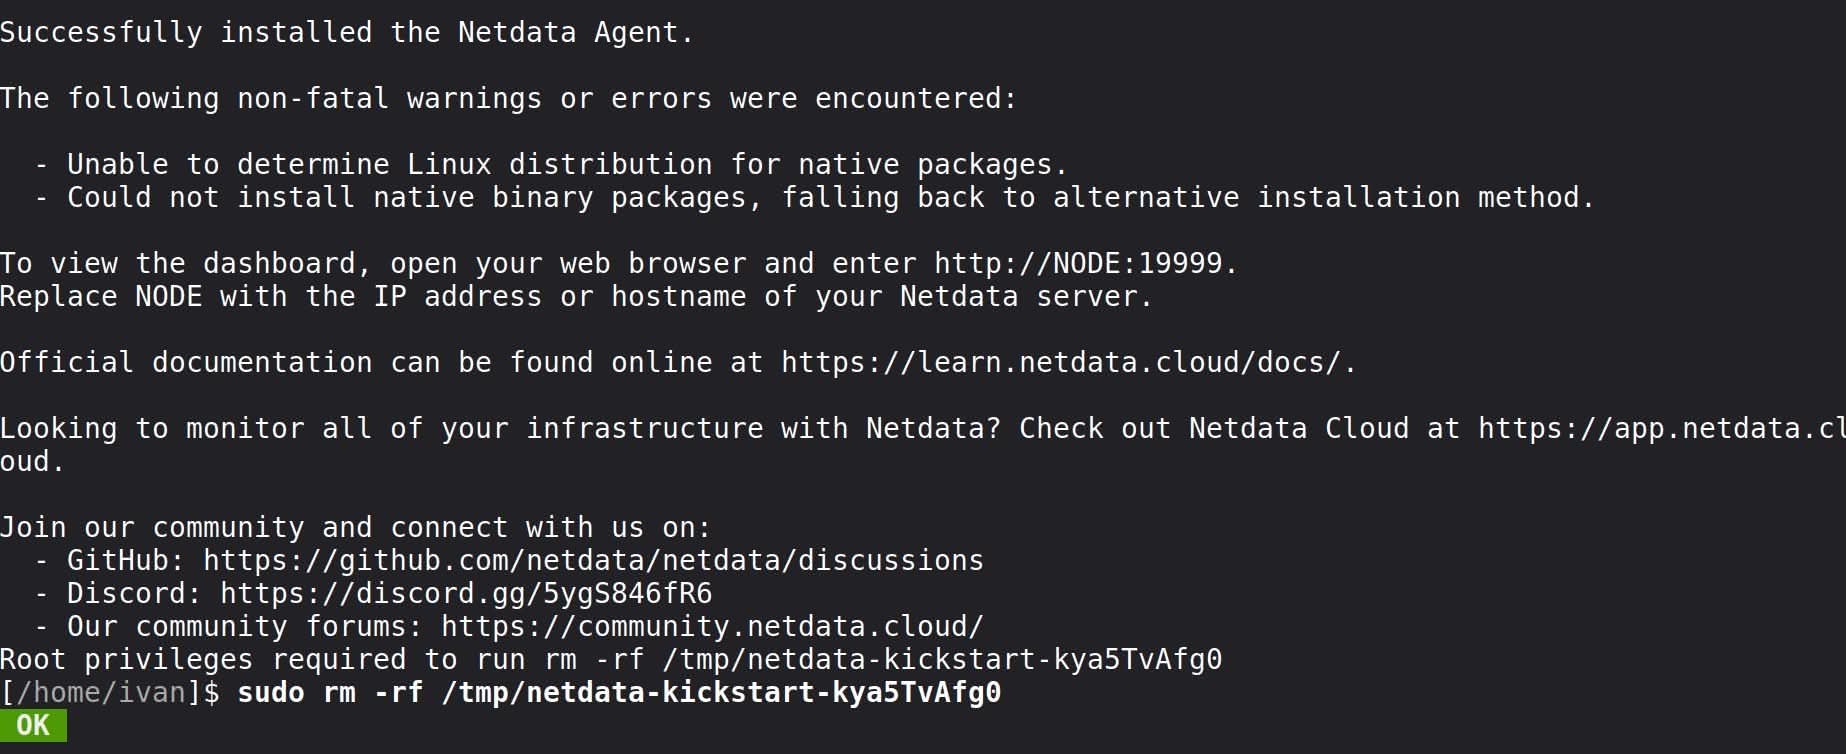This screenshot has width=1846, height=754.
Task: Open the GitHub discussions link
Action: pyautogui.click(x=593, y=560)
